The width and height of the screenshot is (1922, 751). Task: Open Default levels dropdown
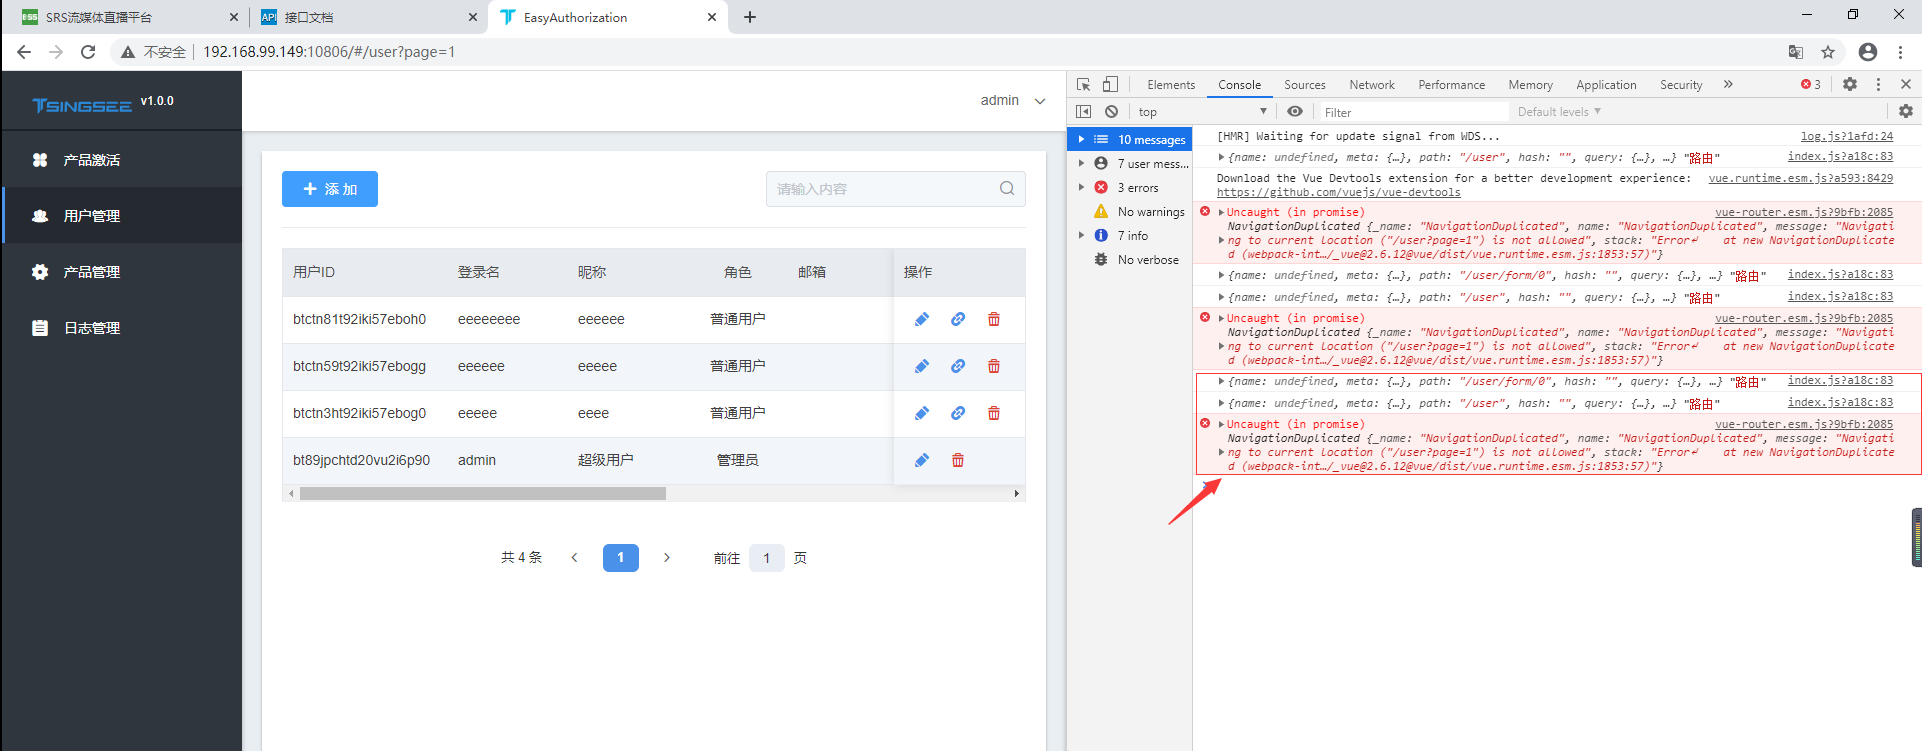(x=1559, y=112)
